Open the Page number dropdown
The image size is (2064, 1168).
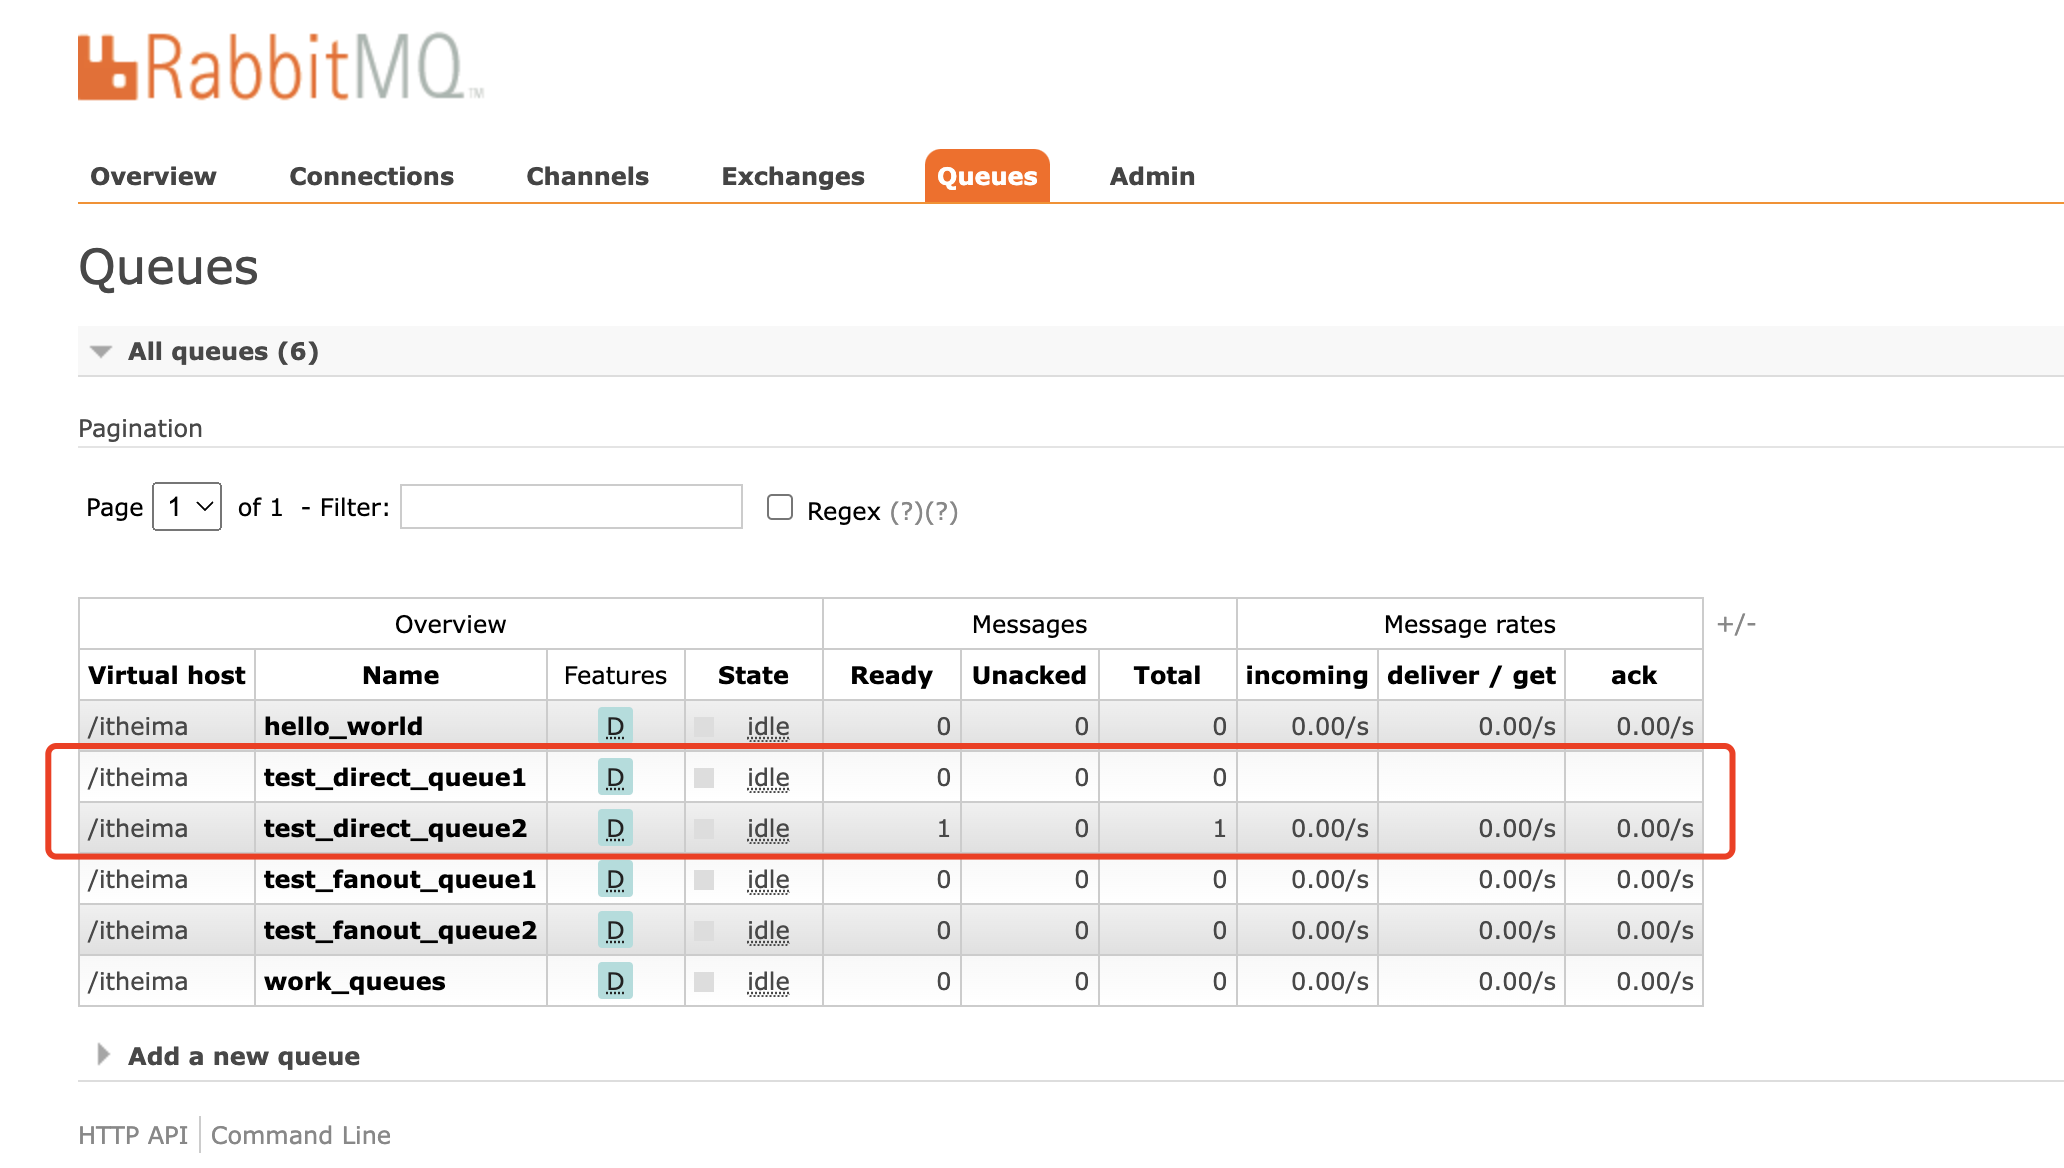pyautogui.click(x=187, y=507)
